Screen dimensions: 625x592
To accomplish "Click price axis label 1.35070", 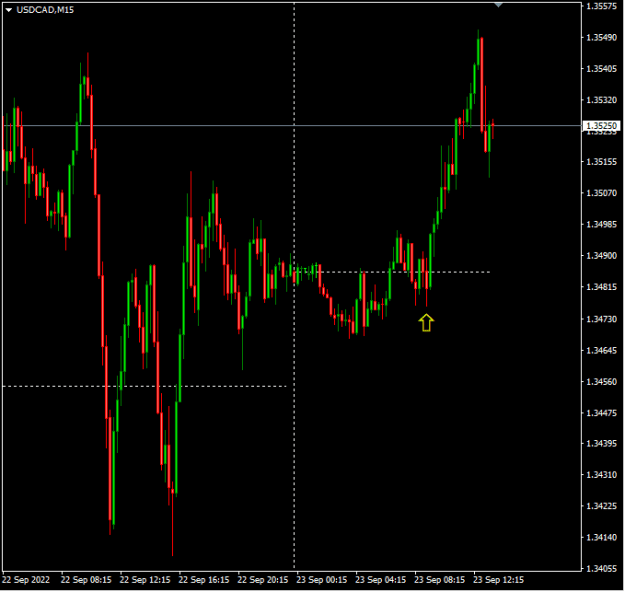I will click(x=601, y=193).
